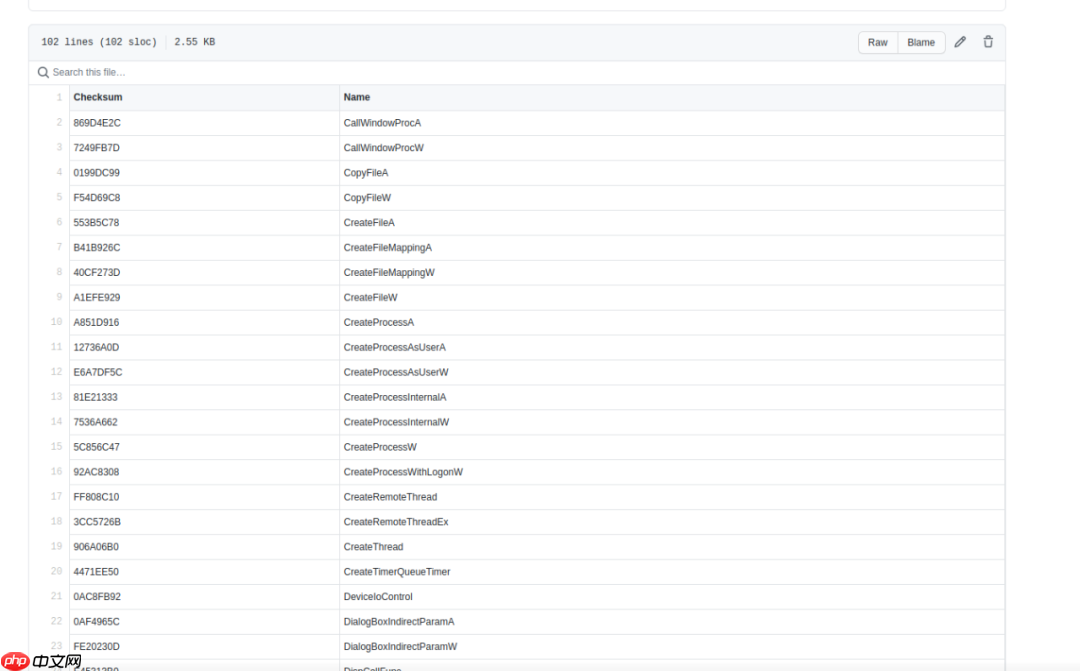Click the pencil icon to edit file
1080x671 pixels.
(x=960, y=42)
